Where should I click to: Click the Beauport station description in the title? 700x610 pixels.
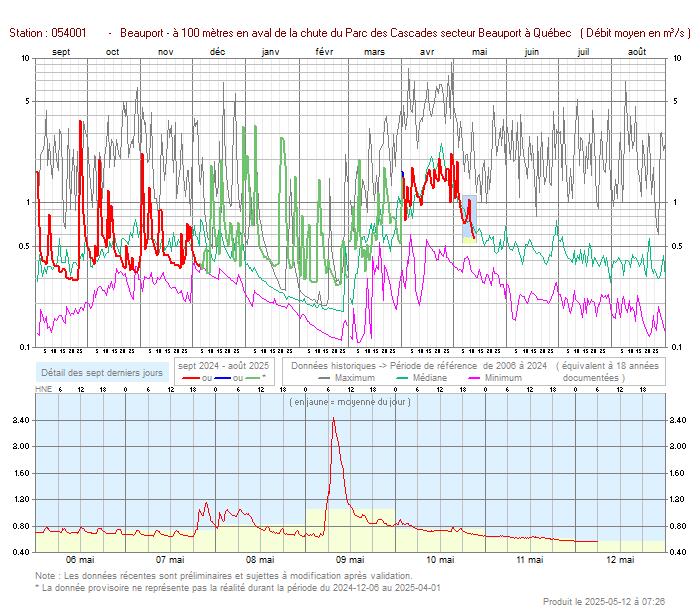(346, 33)
